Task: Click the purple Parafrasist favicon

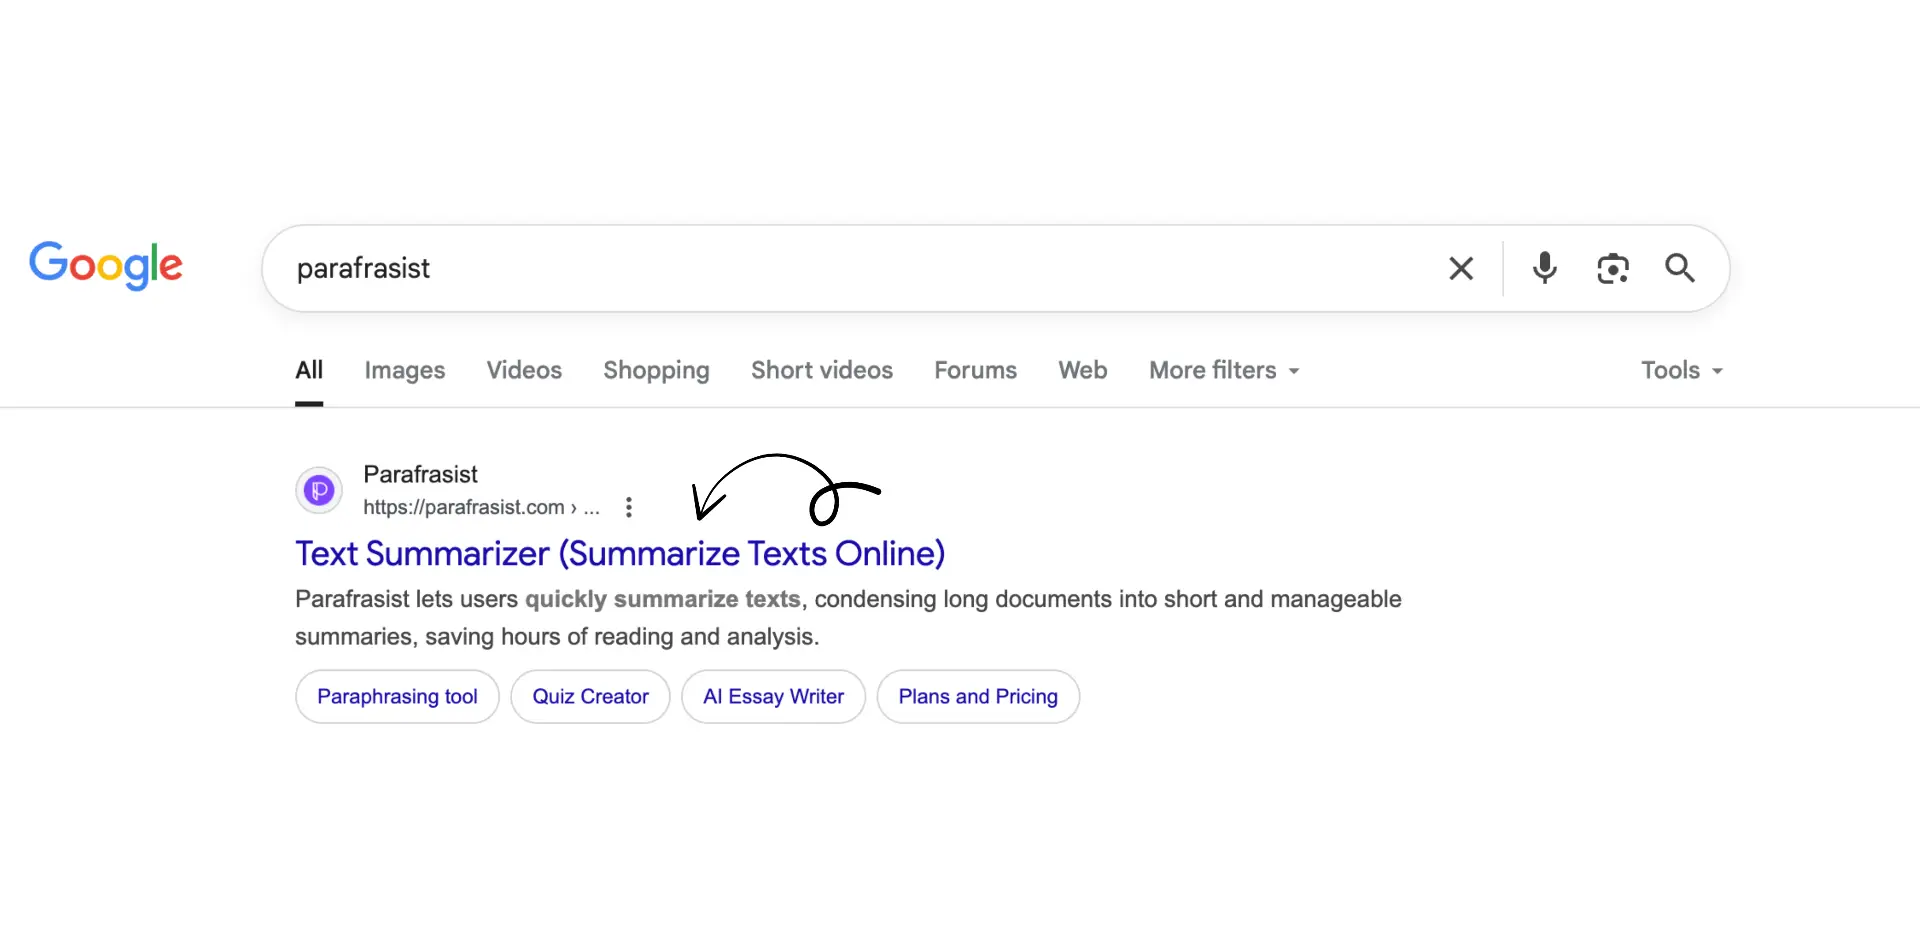Action: 319,490
